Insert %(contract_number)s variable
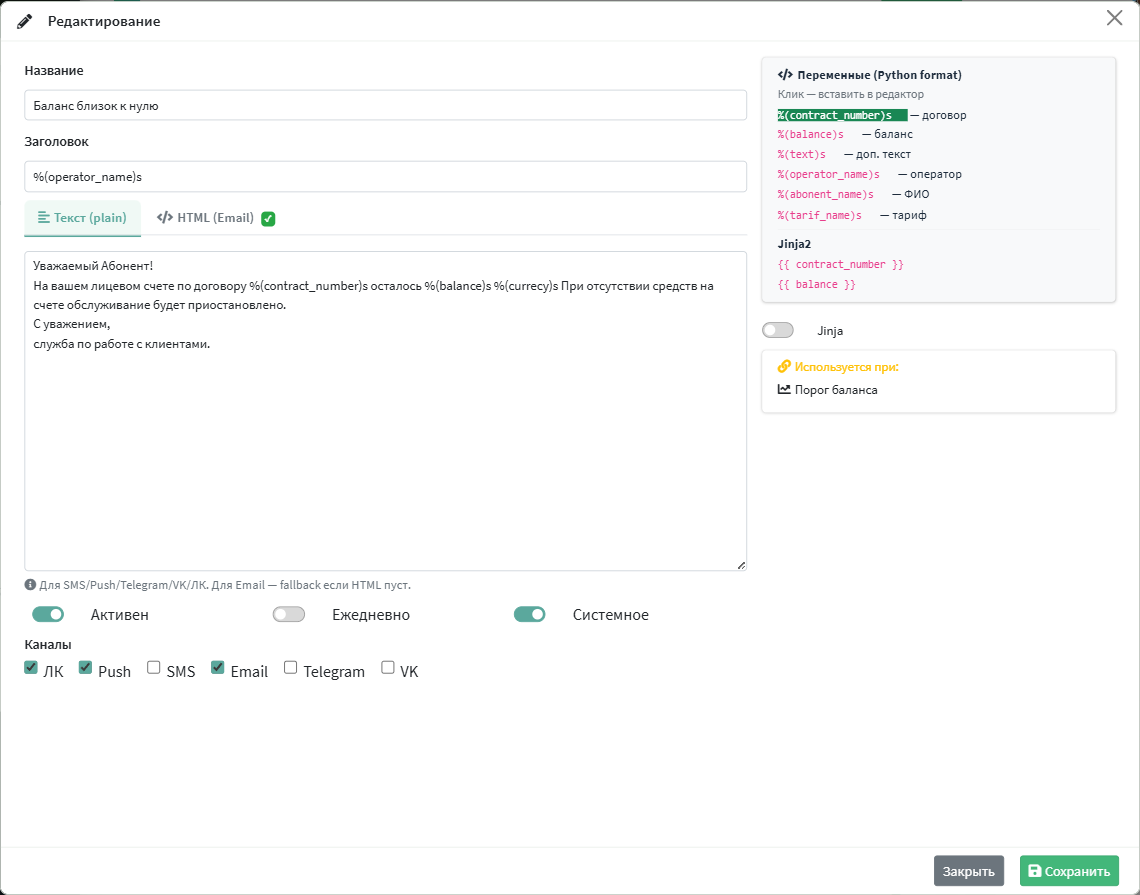 coord(842,115)
